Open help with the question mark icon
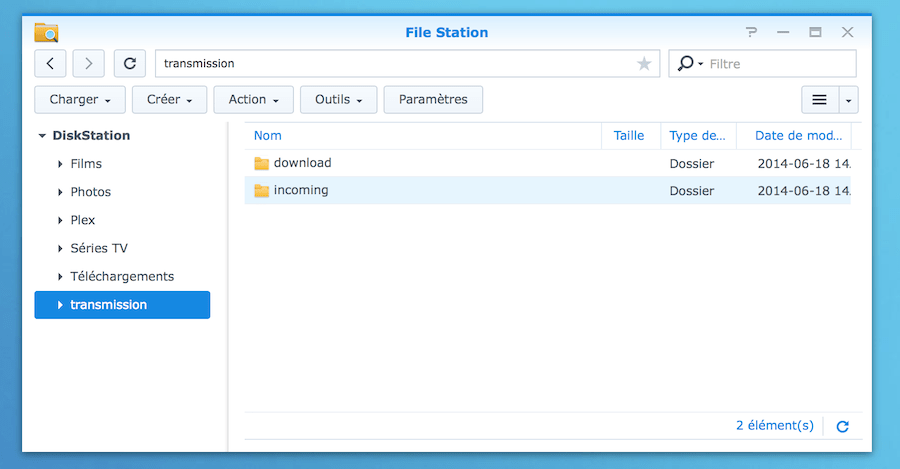This screenshot has width=900, height=469. click(751, 32)
